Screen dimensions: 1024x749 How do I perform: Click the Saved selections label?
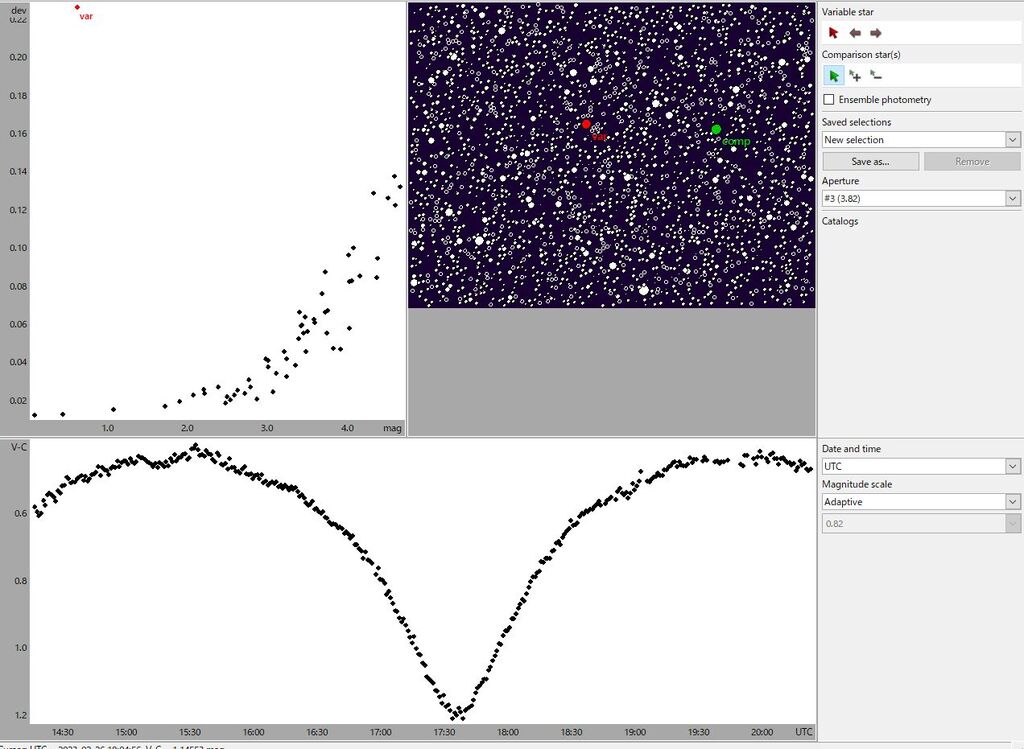tap(856, 122)
